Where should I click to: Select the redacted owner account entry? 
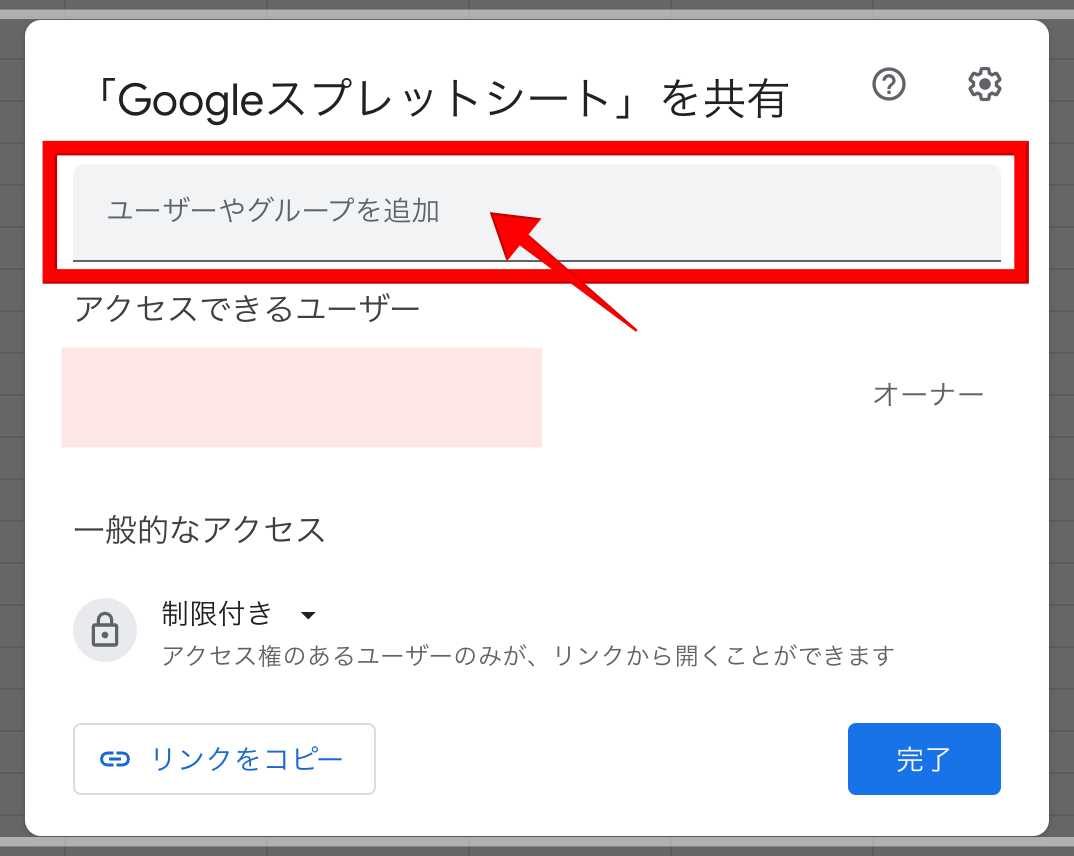(x=301, y=397)
